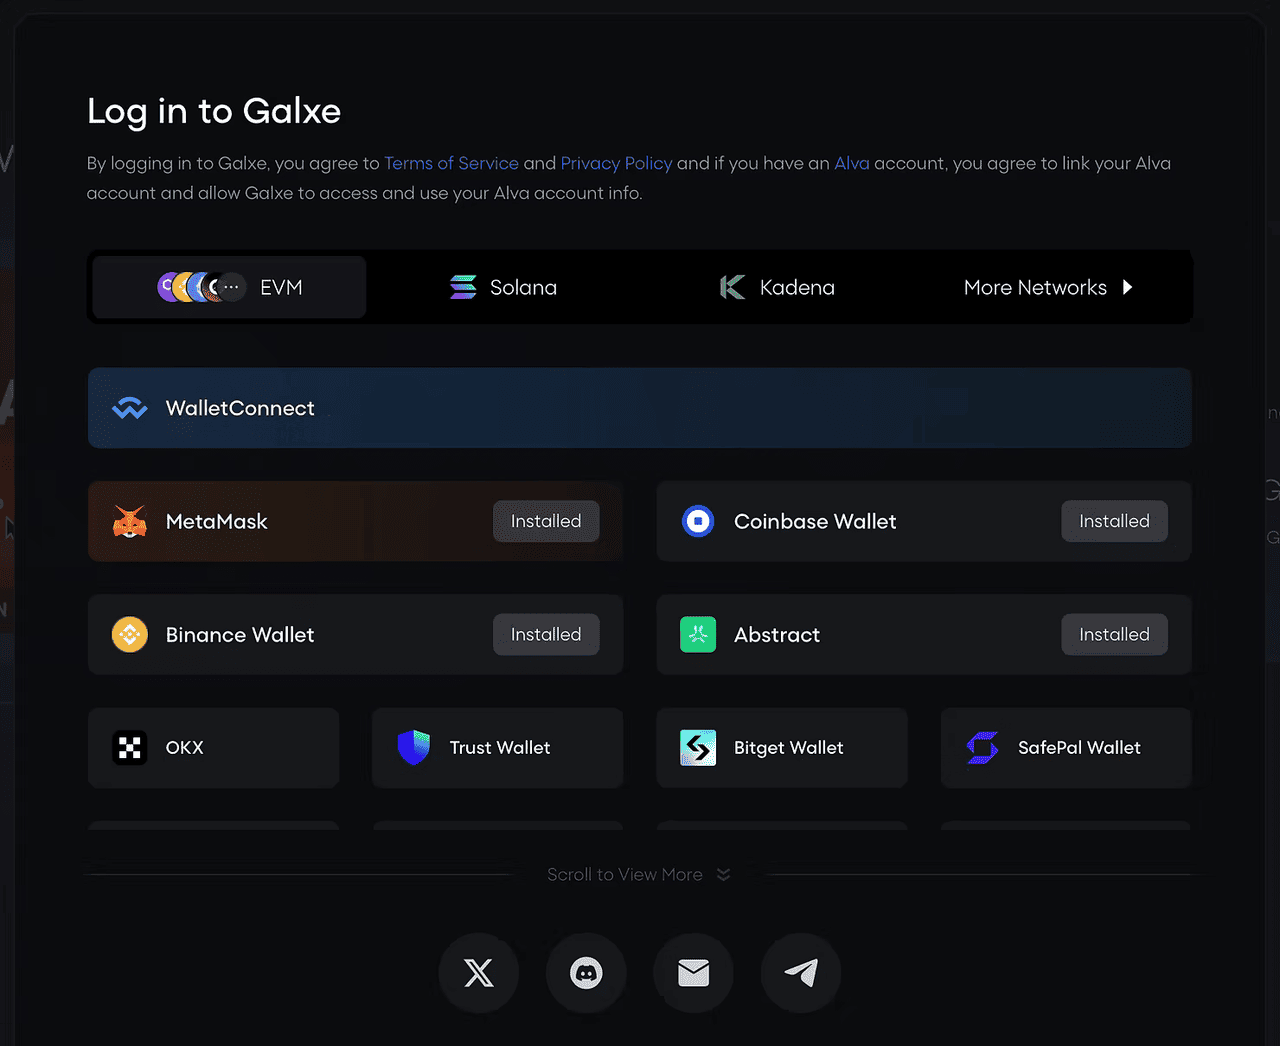Screen dimensions: 1280x1046
Task: Click the OKX checkered icon
Action: pos(130,747)
